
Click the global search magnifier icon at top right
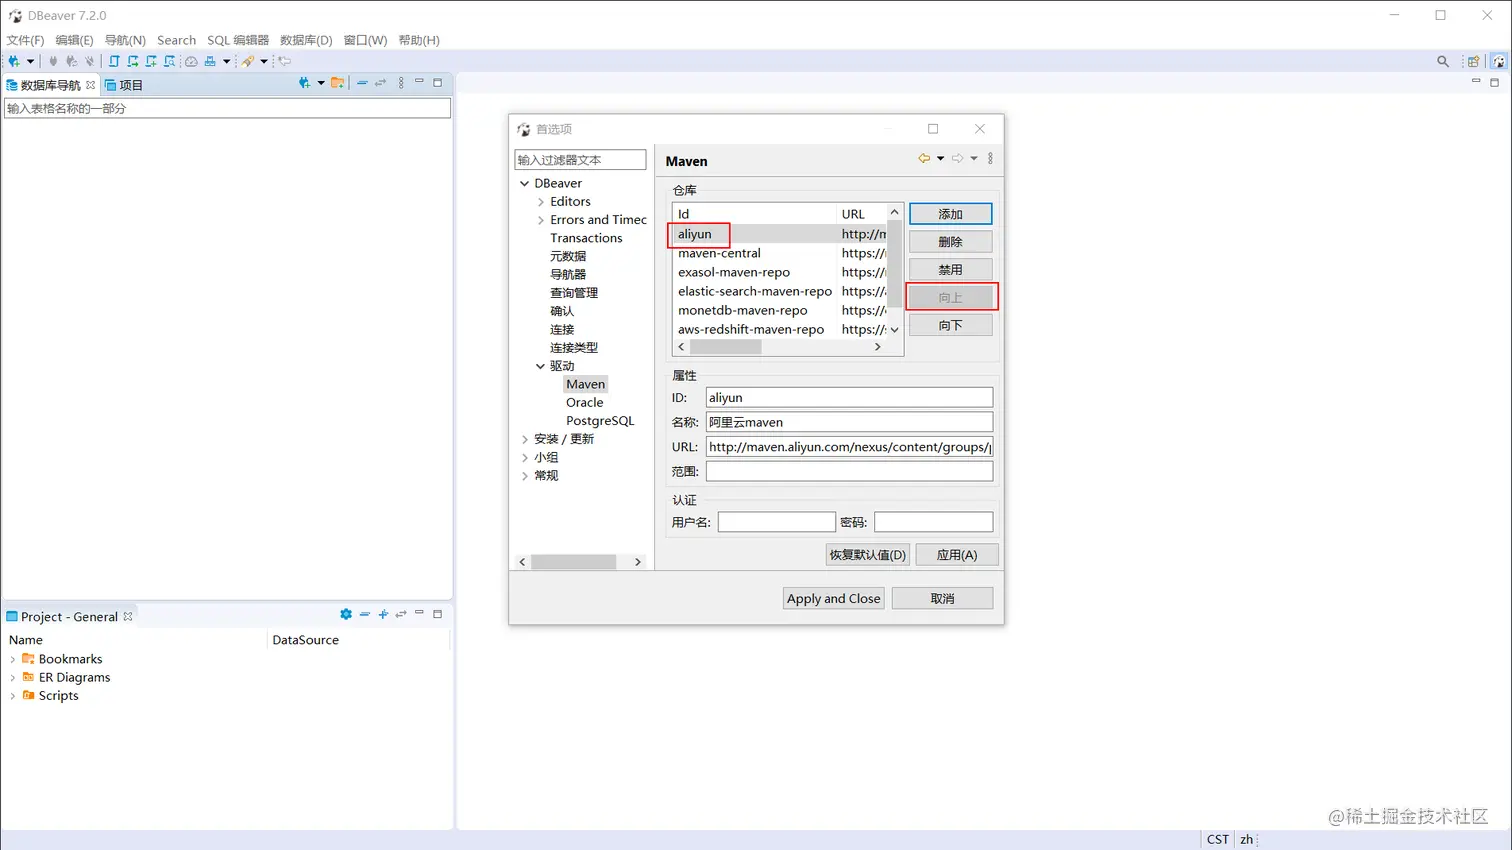[1443, 61]
